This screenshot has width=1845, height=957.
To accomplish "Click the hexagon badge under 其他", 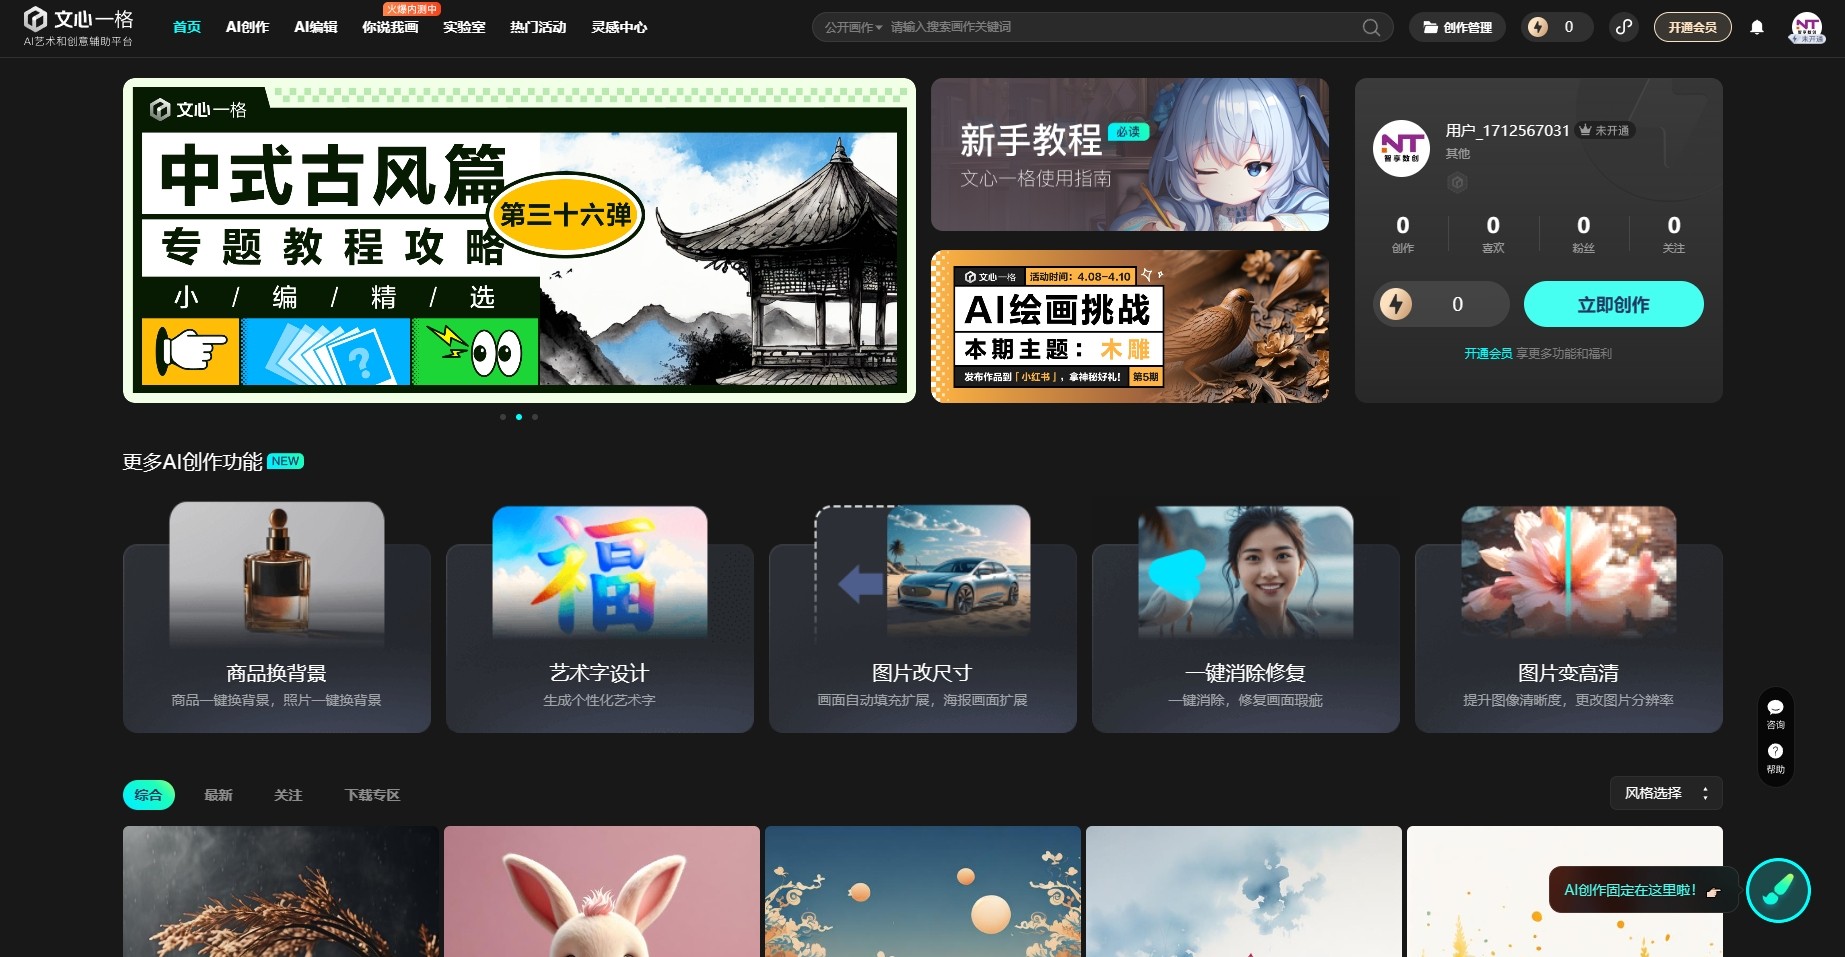I will (x=1457, y=182).
